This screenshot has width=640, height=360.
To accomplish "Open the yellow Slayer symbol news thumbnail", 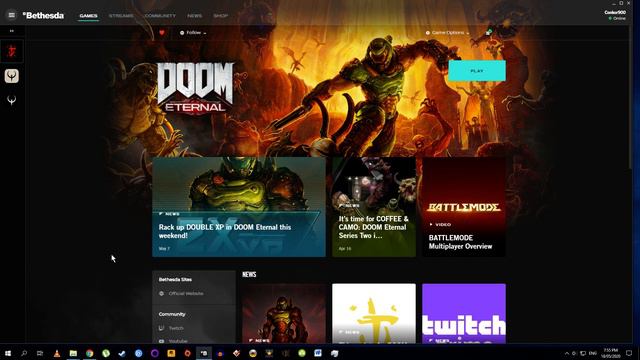I will 374,313.
